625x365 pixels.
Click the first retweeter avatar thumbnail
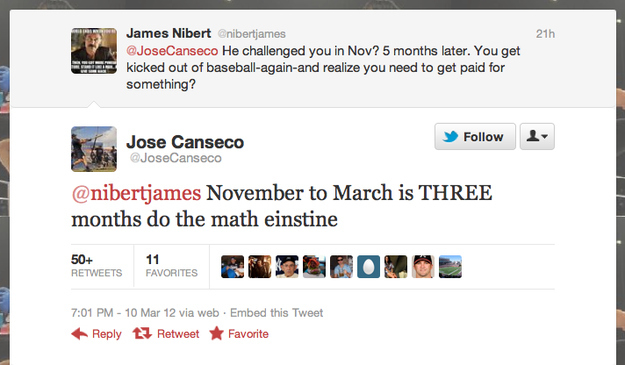click(232, 266)
